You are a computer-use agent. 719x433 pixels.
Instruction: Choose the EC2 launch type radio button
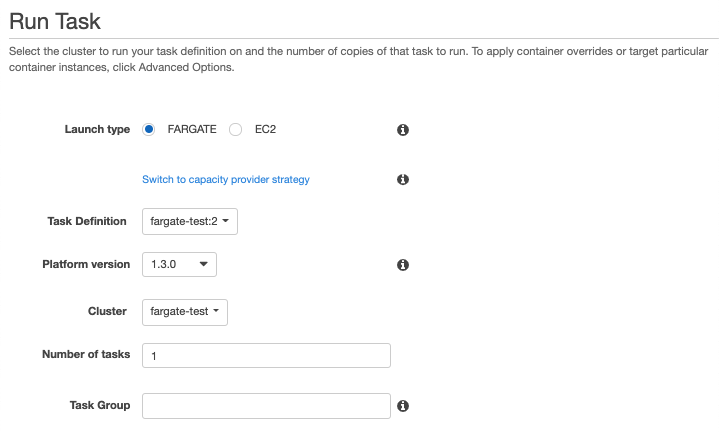tap(235, 129)
